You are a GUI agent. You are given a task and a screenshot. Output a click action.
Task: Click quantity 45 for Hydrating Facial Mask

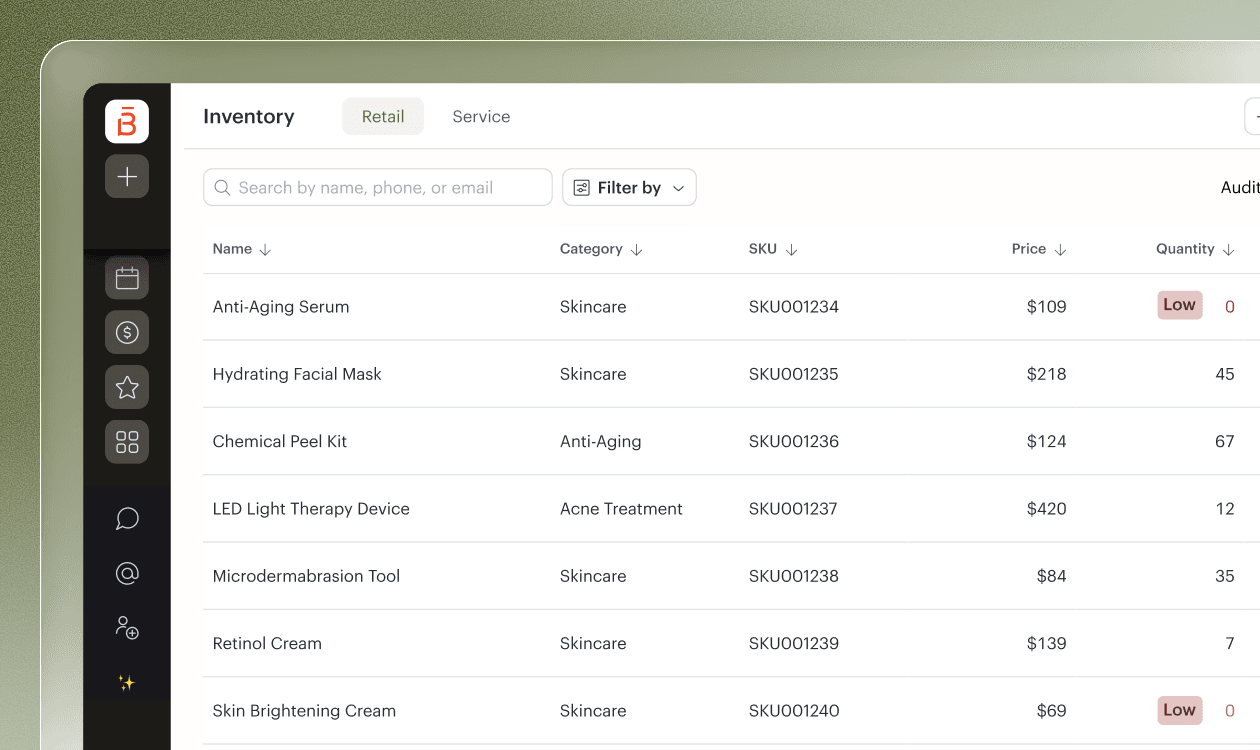[1225, 374]
